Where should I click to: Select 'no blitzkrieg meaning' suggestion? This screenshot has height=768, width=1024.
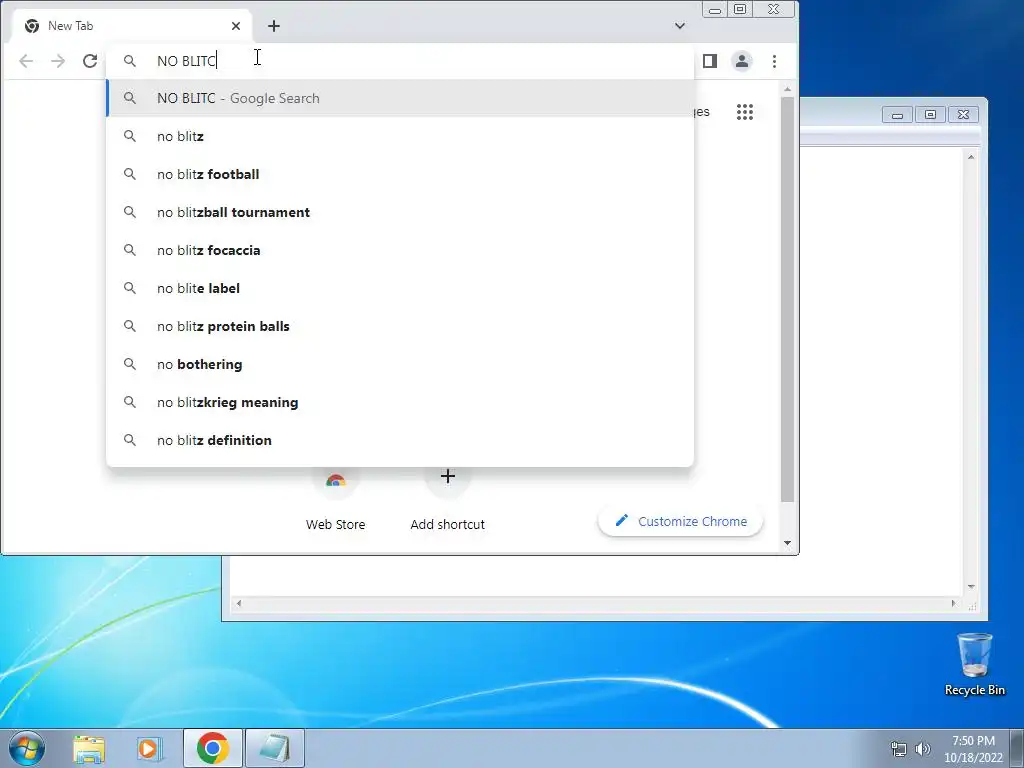400,402
